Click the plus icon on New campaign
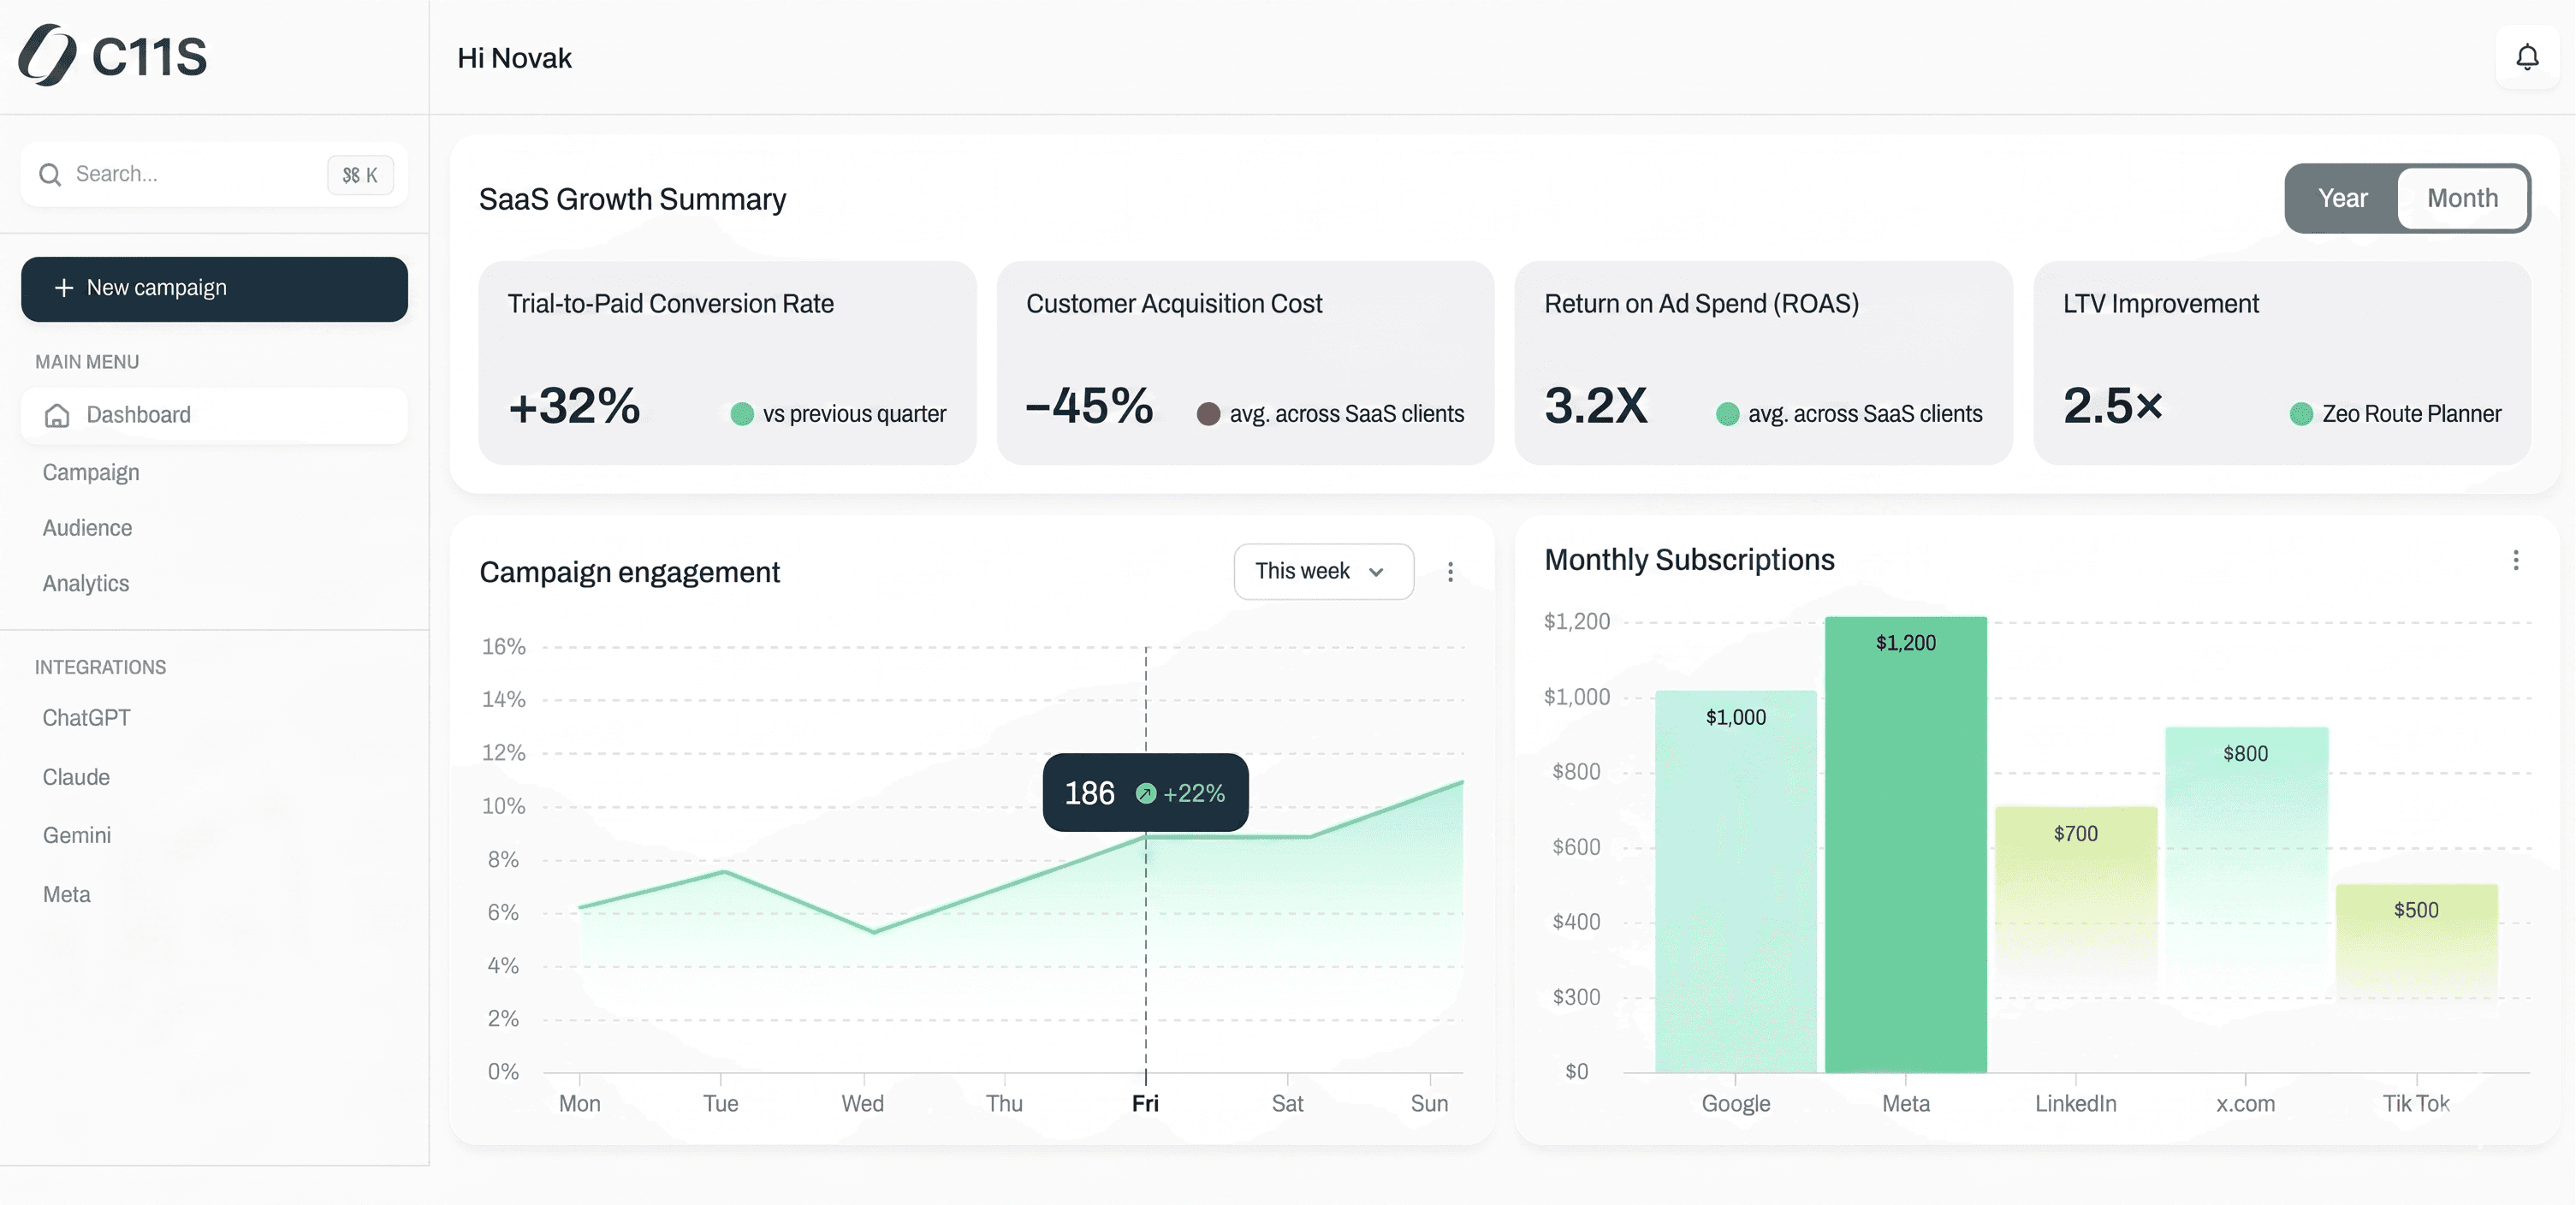This screenshot has width=2576, height=1205. point(64,288)
